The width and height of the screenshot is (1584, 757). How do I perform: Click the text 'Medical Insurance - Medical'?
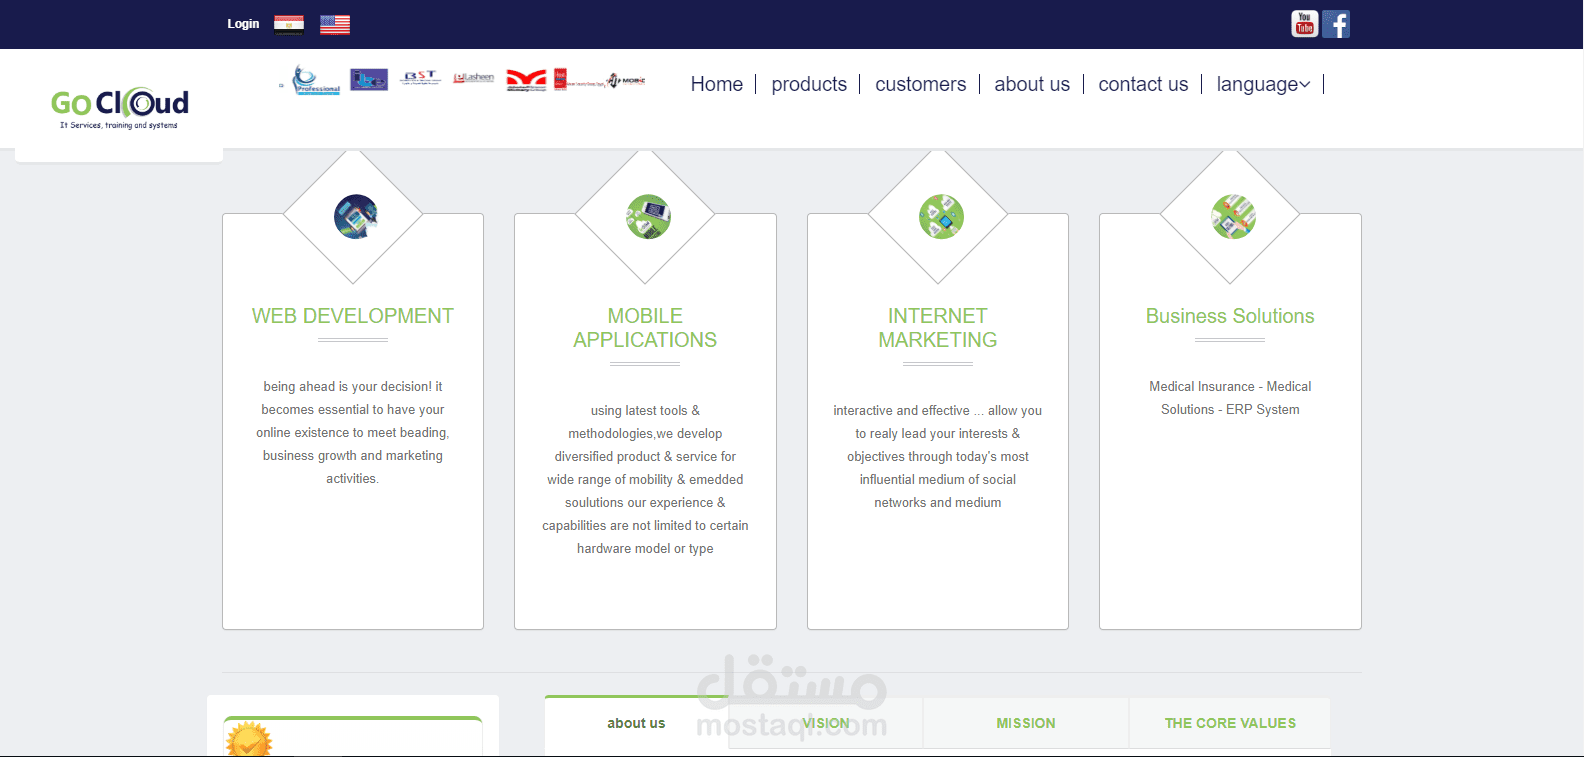pos(1230,386)
